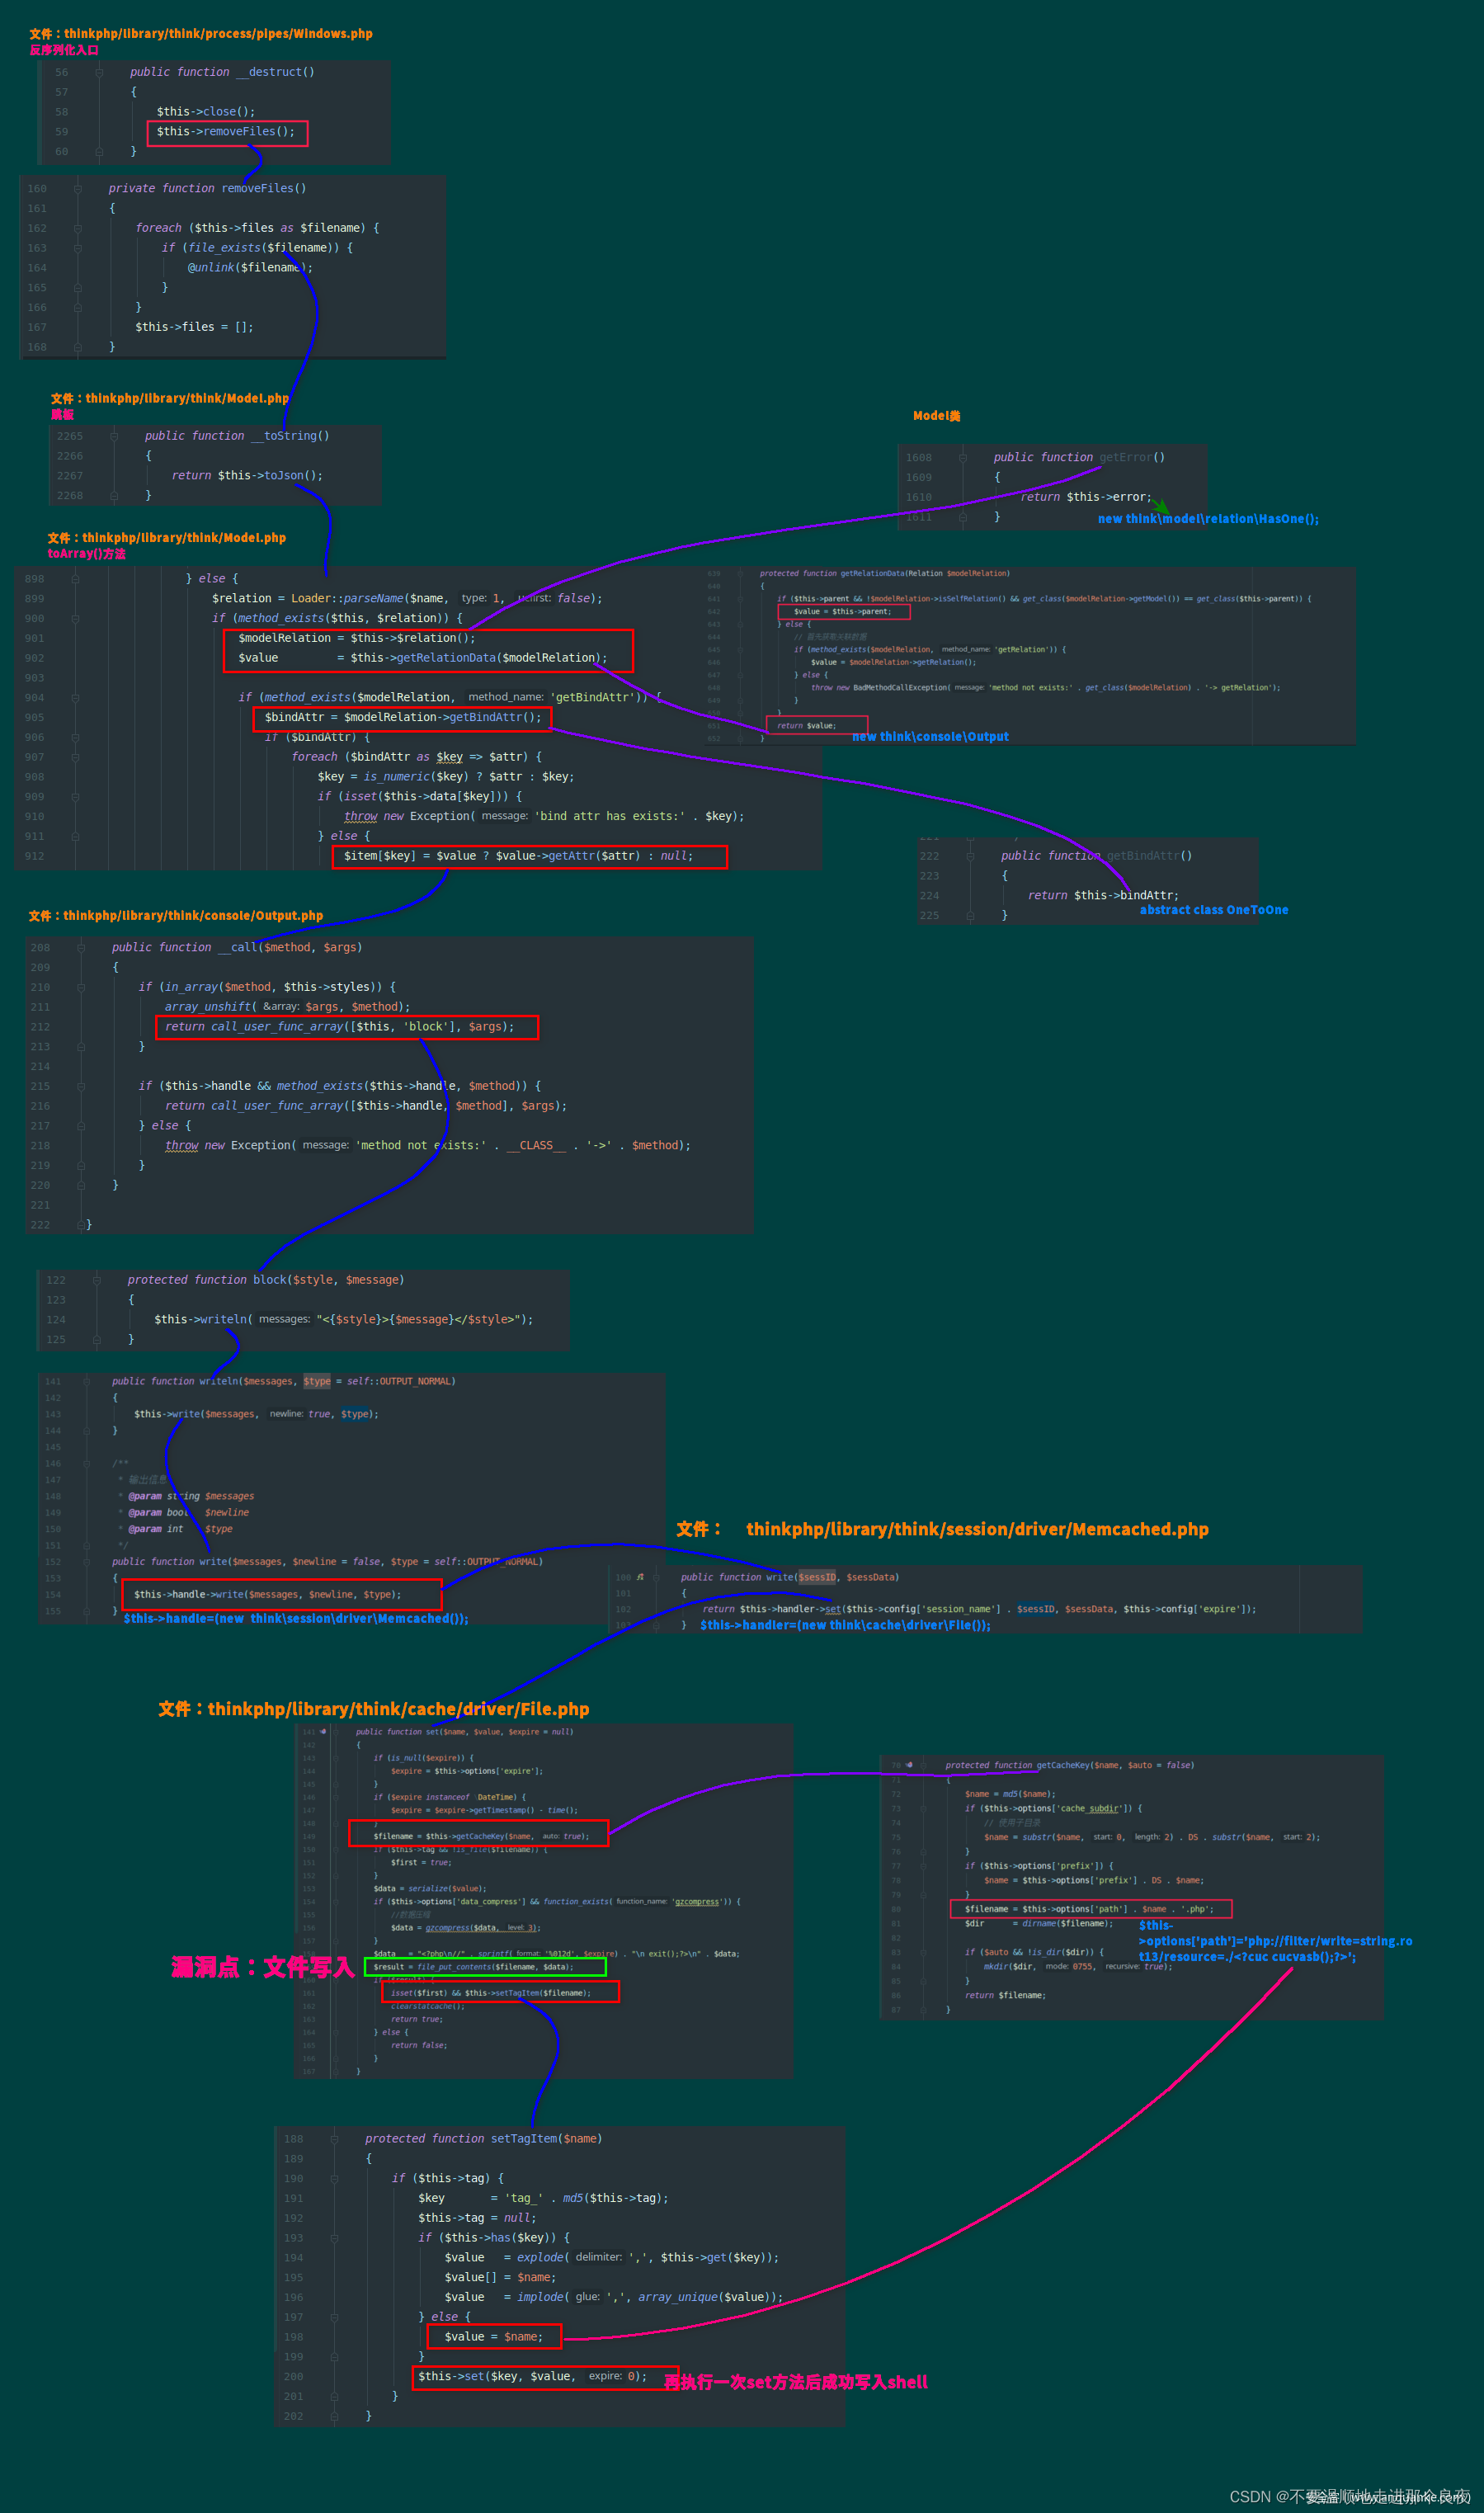Click the $item[$key] = $value ? ... getAttr line

click(x=518, y=856)
